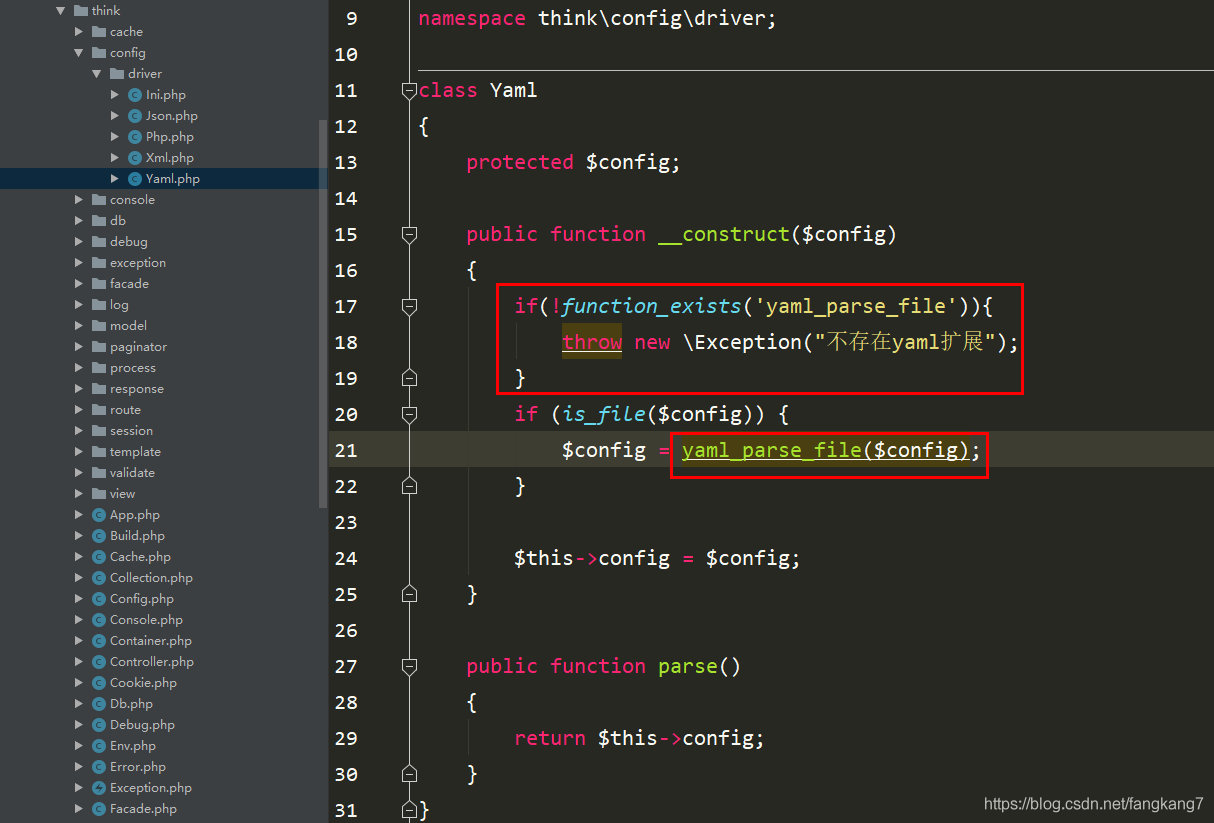Viewport: 1214px width, 823px height.
Task: Click the Php.php class file icon
Action: click(135, 137)
